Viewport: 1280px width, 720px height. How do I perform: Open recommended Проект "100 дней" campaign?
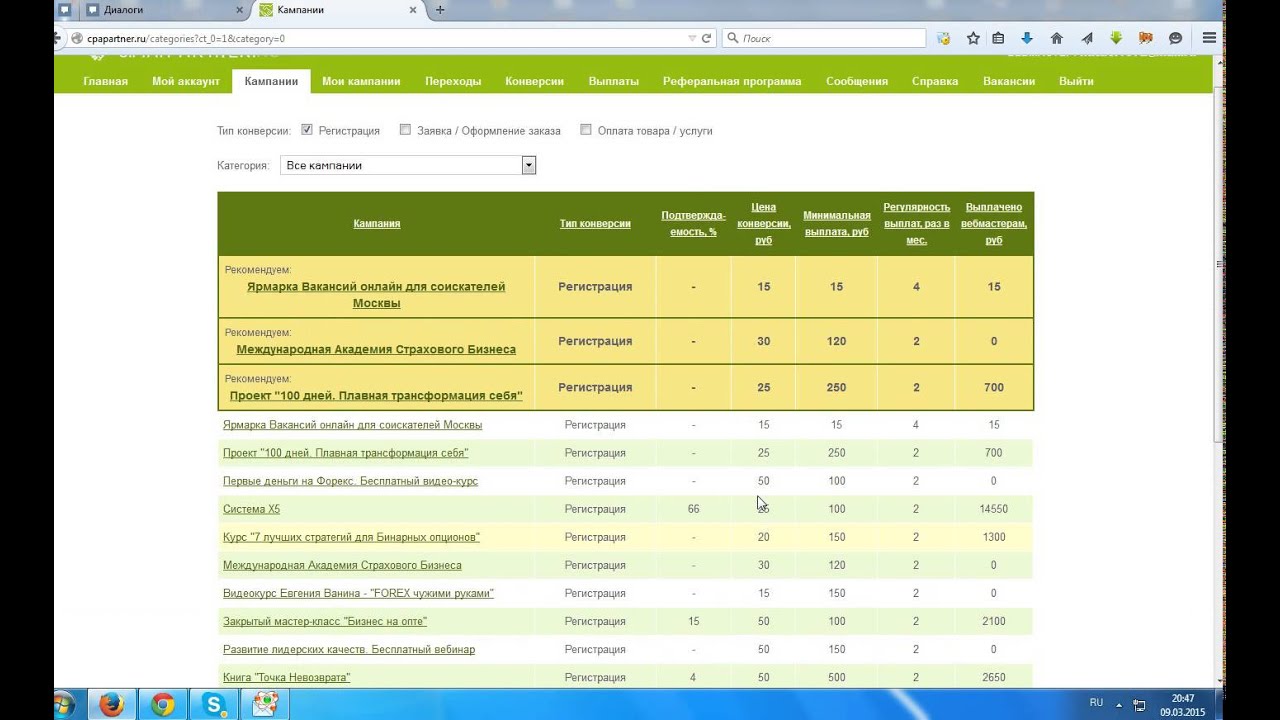376,396
